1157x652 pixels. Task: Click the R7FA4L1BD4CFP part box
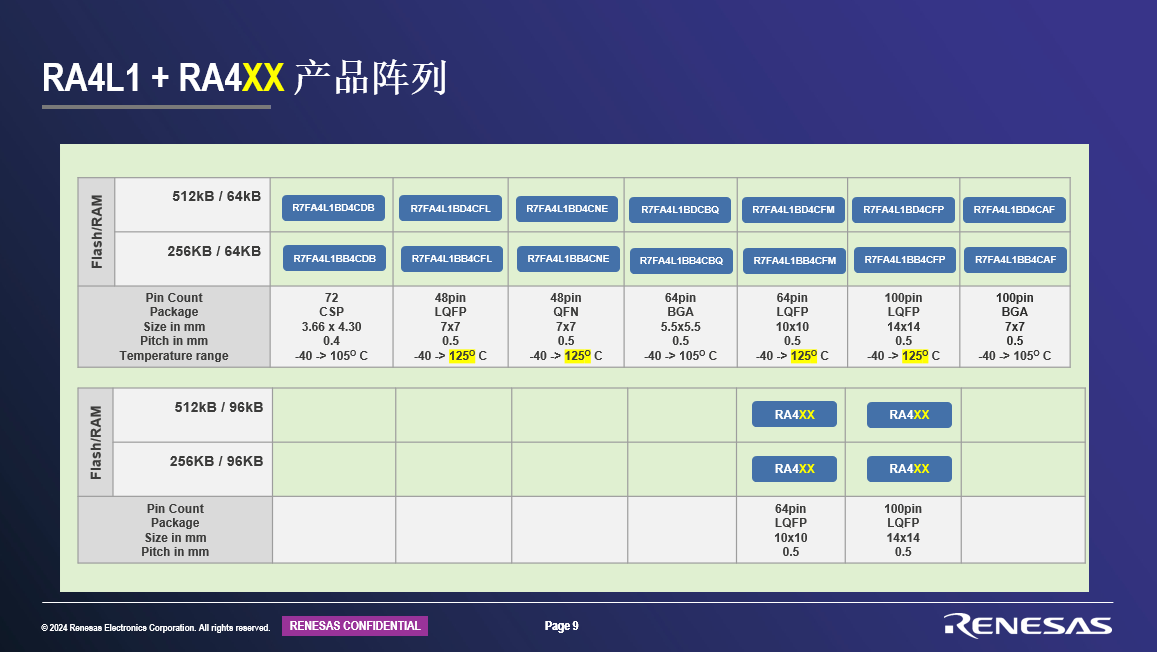(903, 209)
